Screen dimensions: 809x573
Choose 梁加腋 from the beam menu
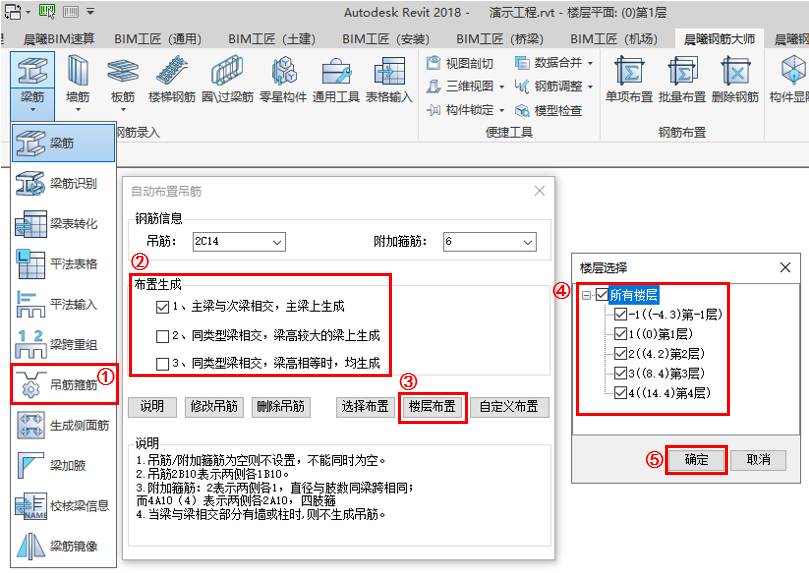coord(63,466)
